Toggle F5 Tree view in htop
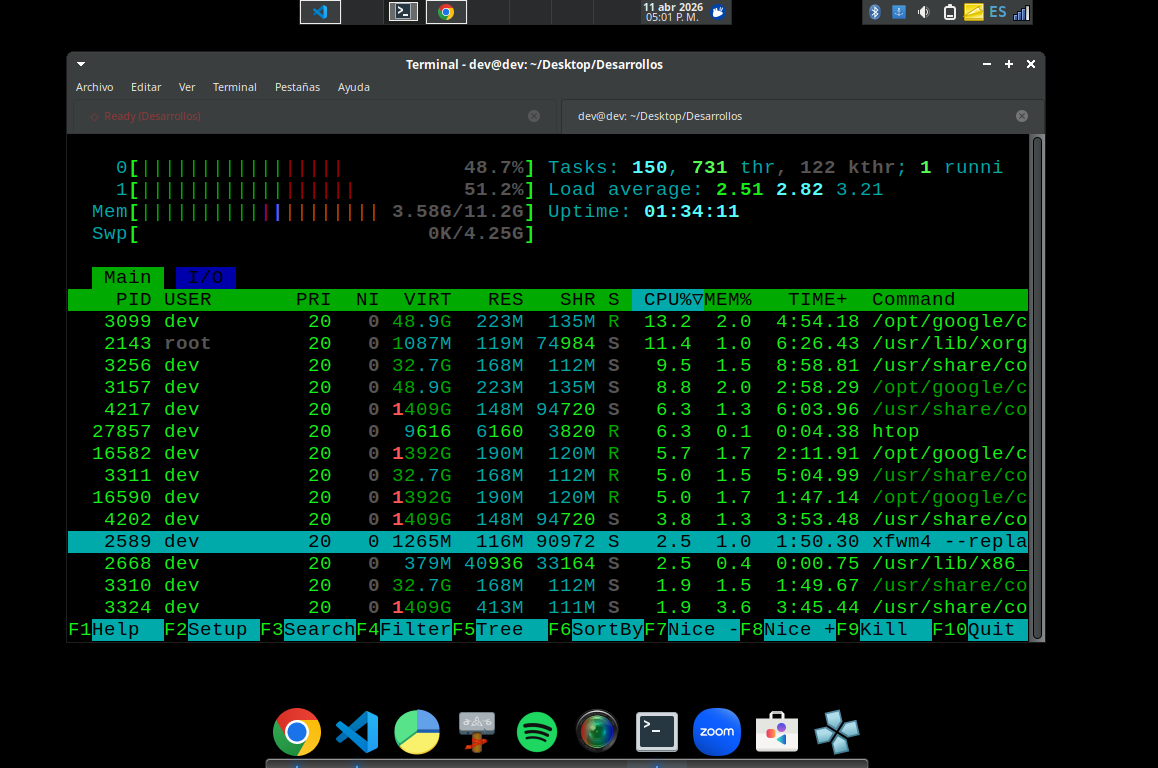This screenshot has height=768, width=1158. (500, 630)
